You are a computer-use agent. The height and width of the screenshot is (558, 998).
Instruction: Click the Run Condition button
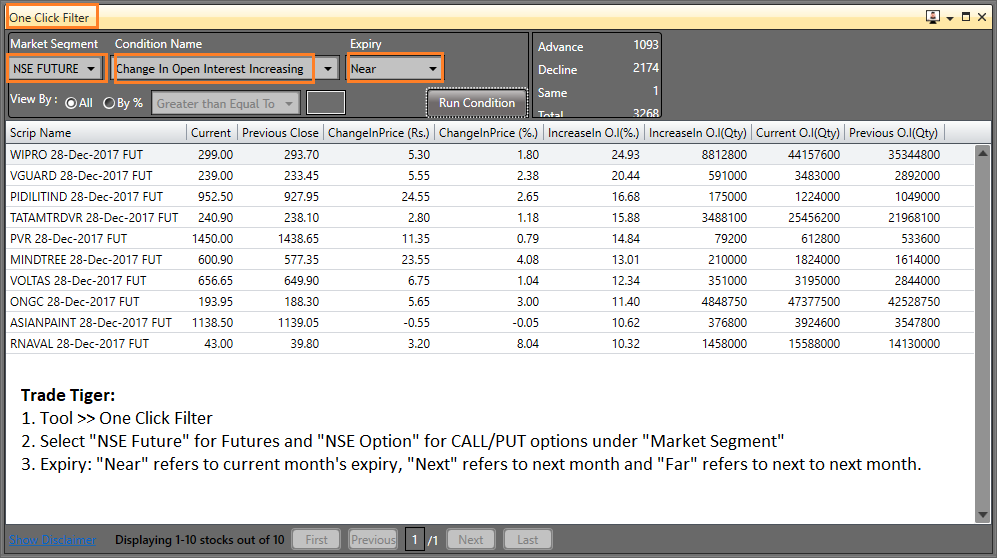477,102
